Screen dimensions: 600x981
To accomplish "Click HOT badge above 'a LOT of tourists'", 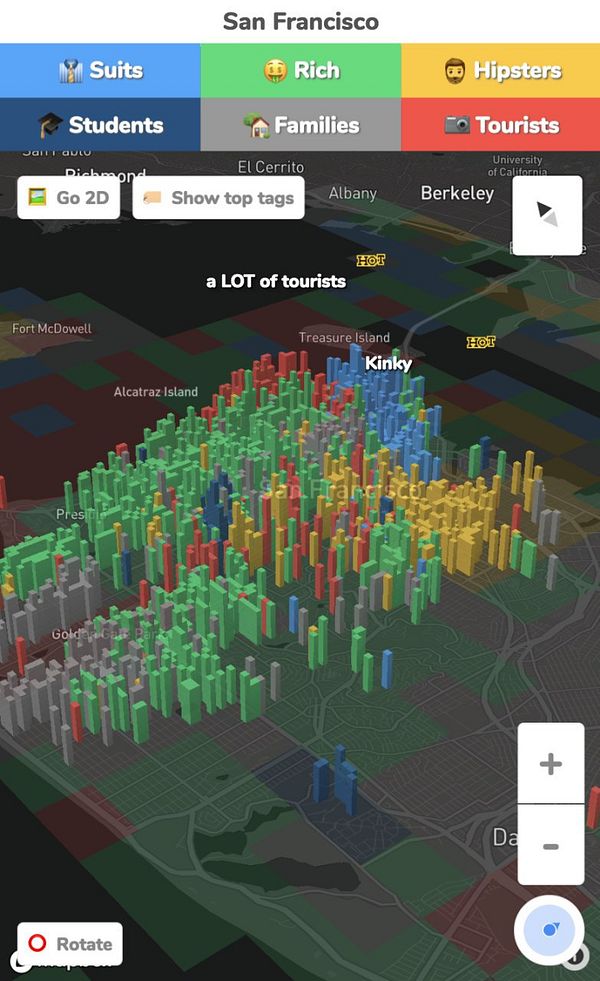I will pyautogui.click(x=370, y=260).
